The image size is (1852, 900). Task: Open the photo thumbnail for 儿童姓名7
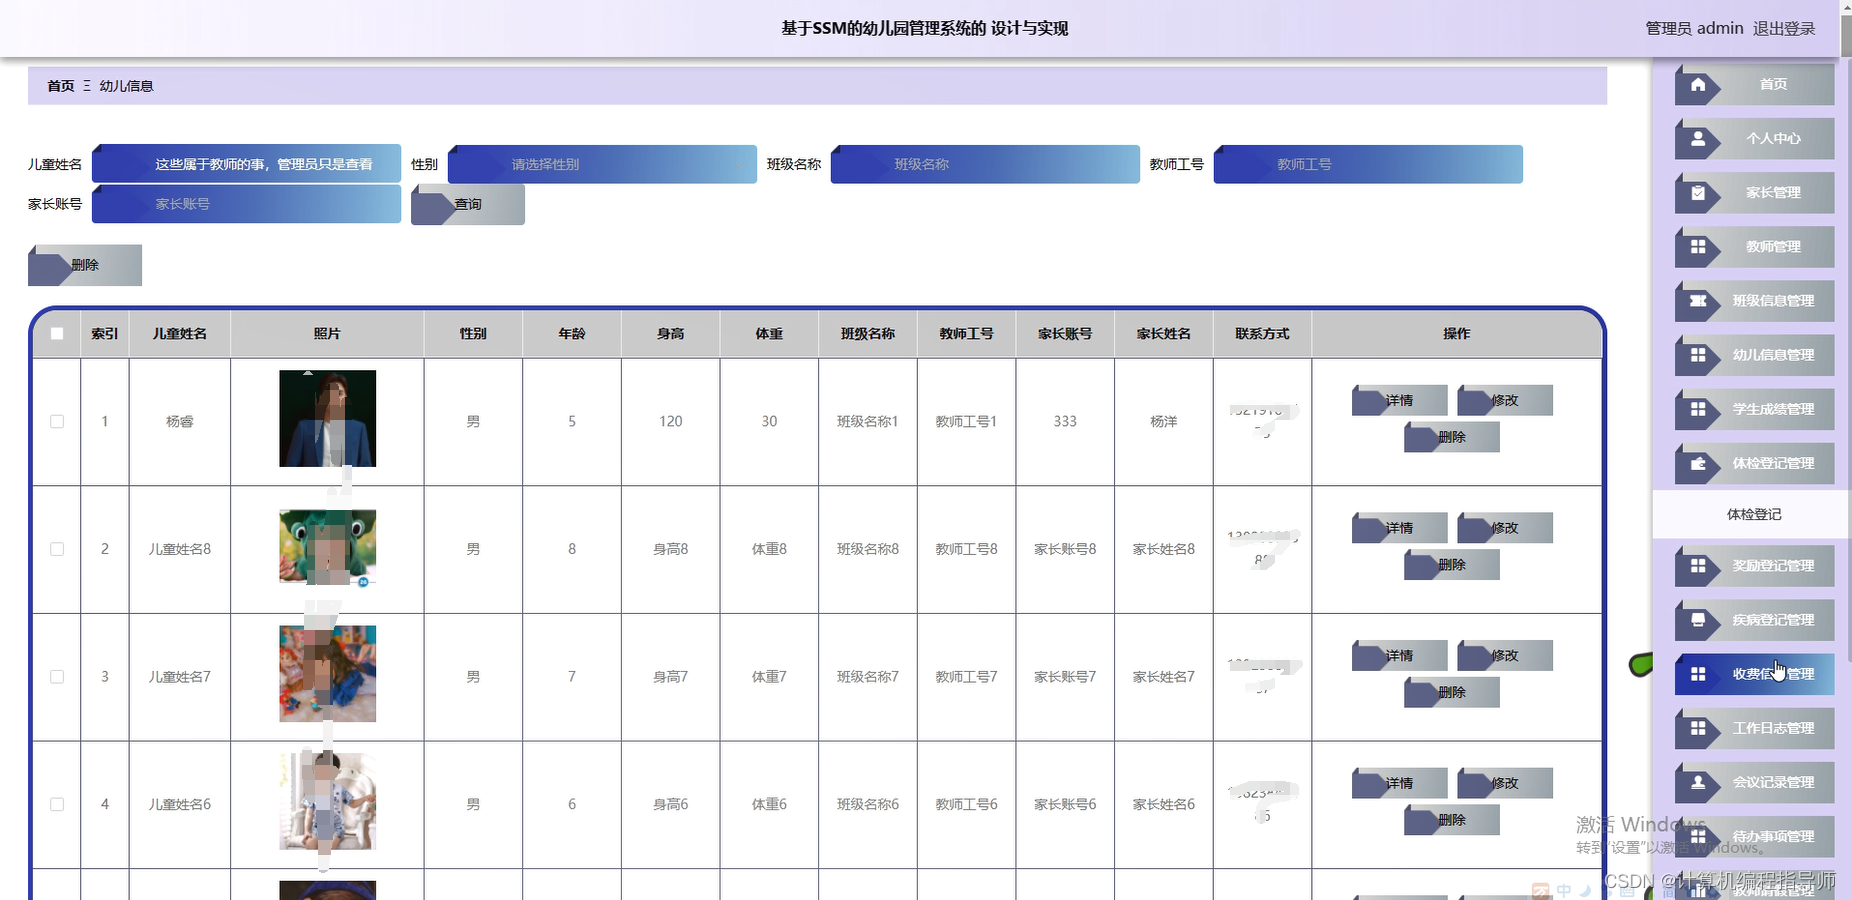point(327,674)
